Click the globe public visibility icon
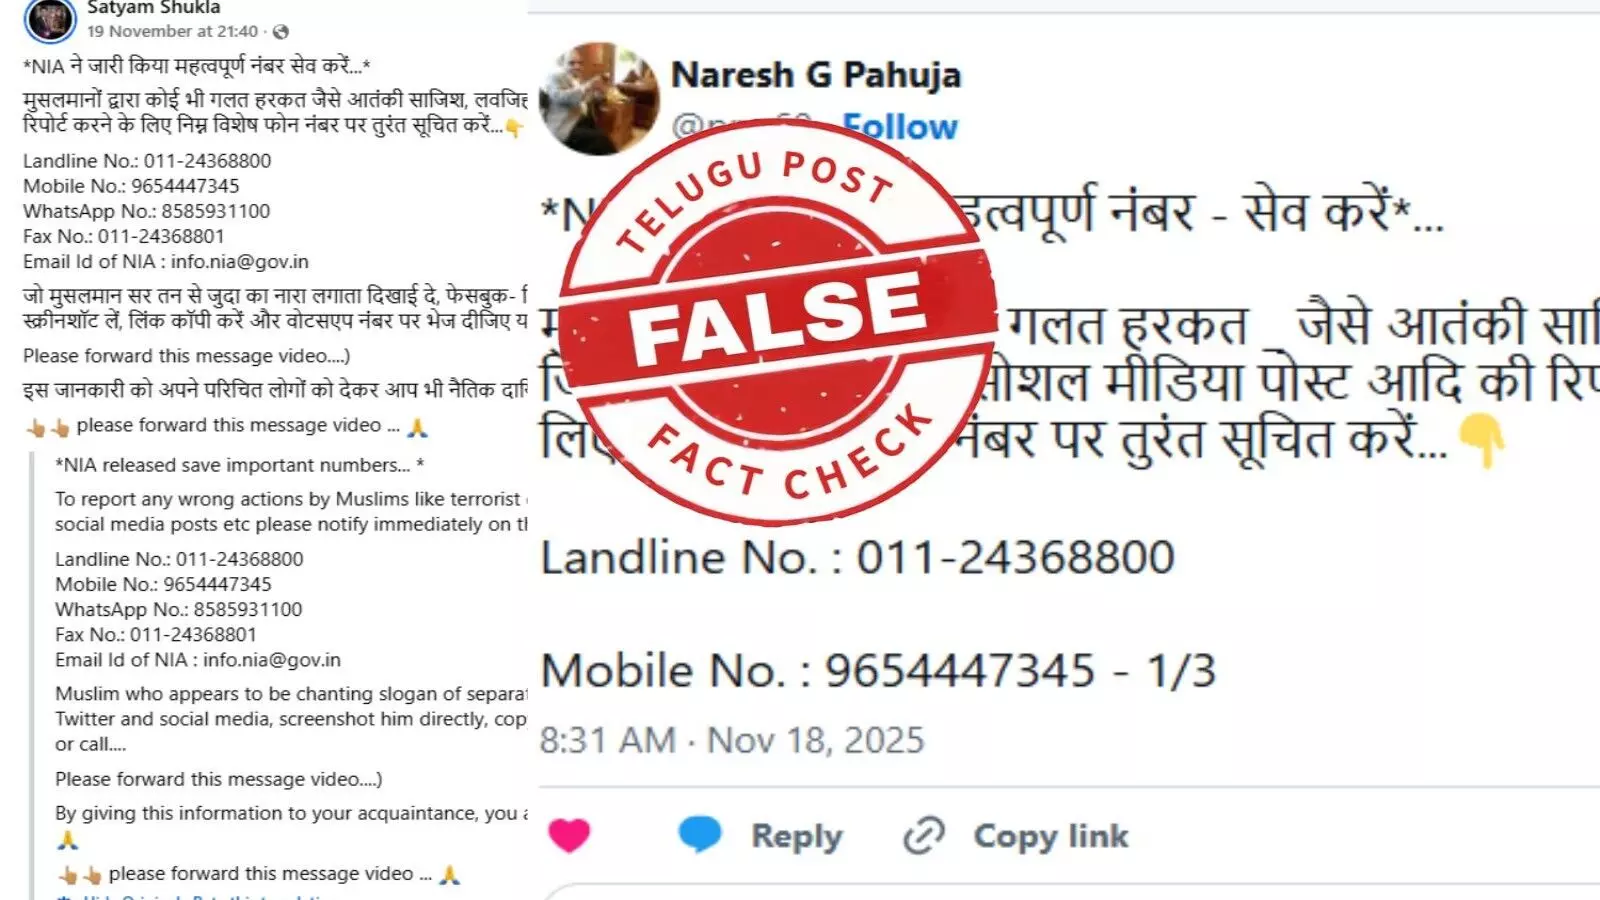The height and width of the screenshot is (900, 1600). (x=281, y=32)
